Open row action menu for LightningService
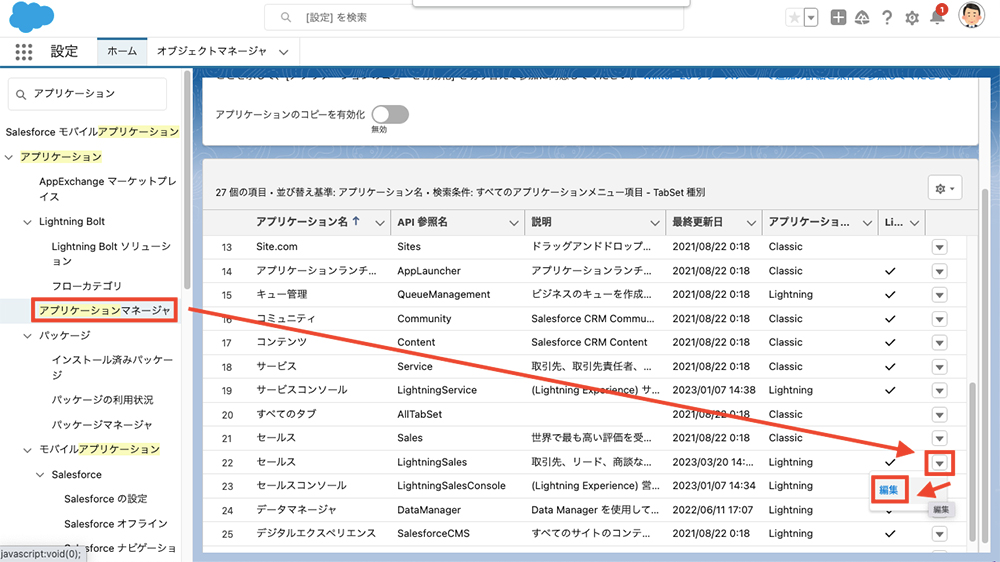The width and height of the screenshot is (1000, 562). [x=939, y=390]
